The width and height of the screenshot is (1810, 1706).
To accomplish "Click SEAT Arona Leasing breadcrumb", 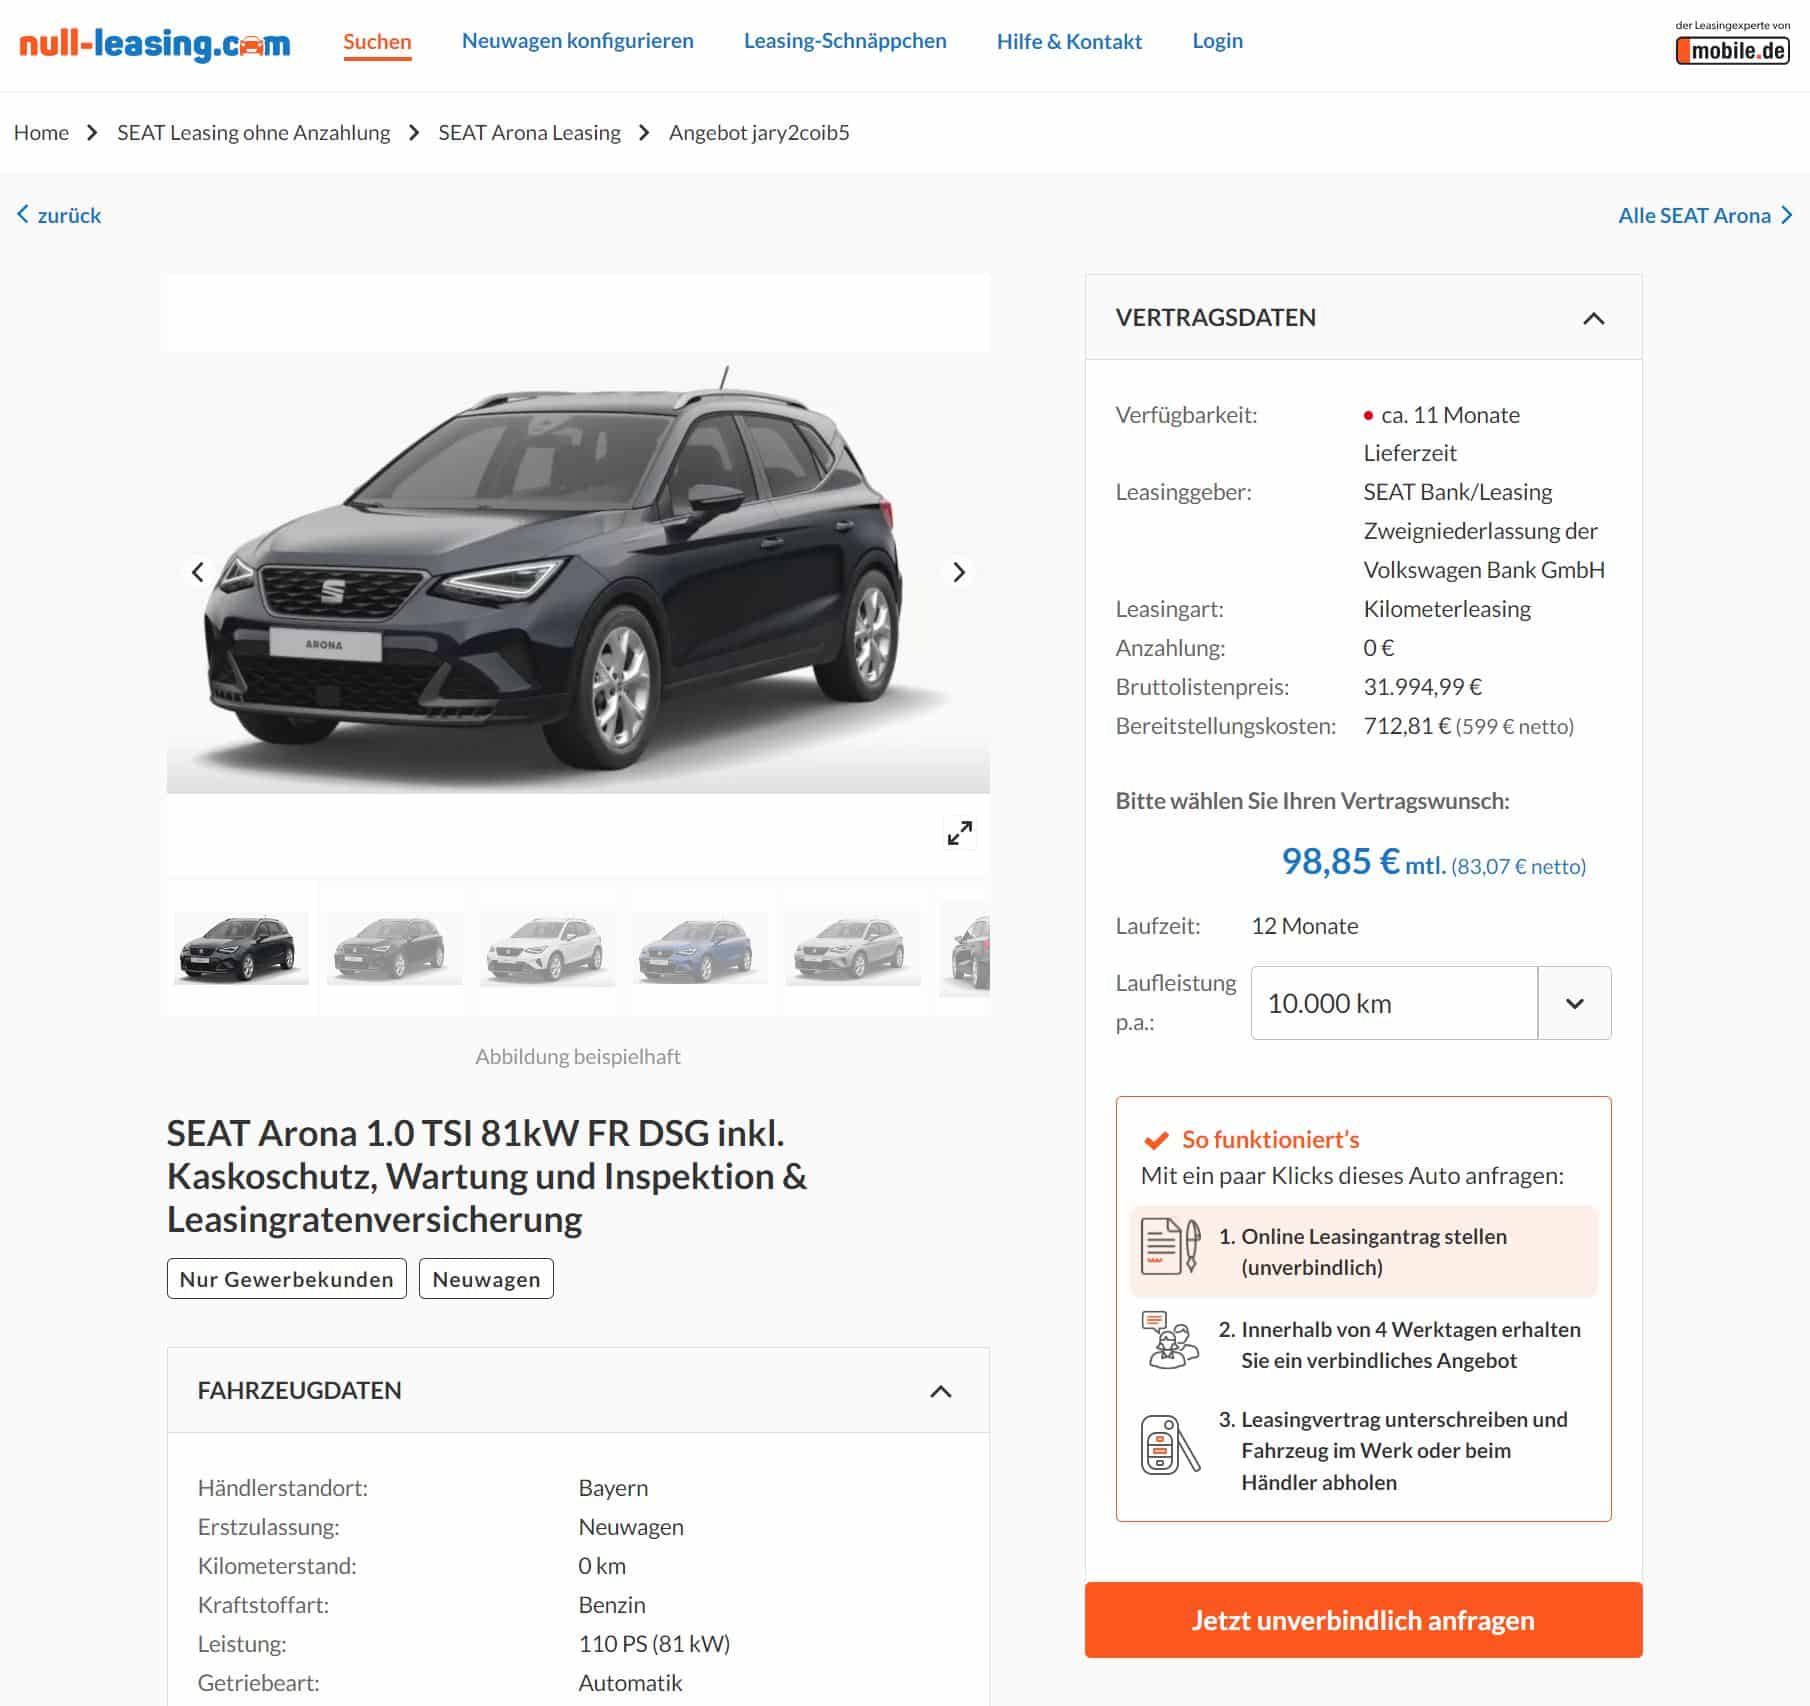I will [529, 133].
